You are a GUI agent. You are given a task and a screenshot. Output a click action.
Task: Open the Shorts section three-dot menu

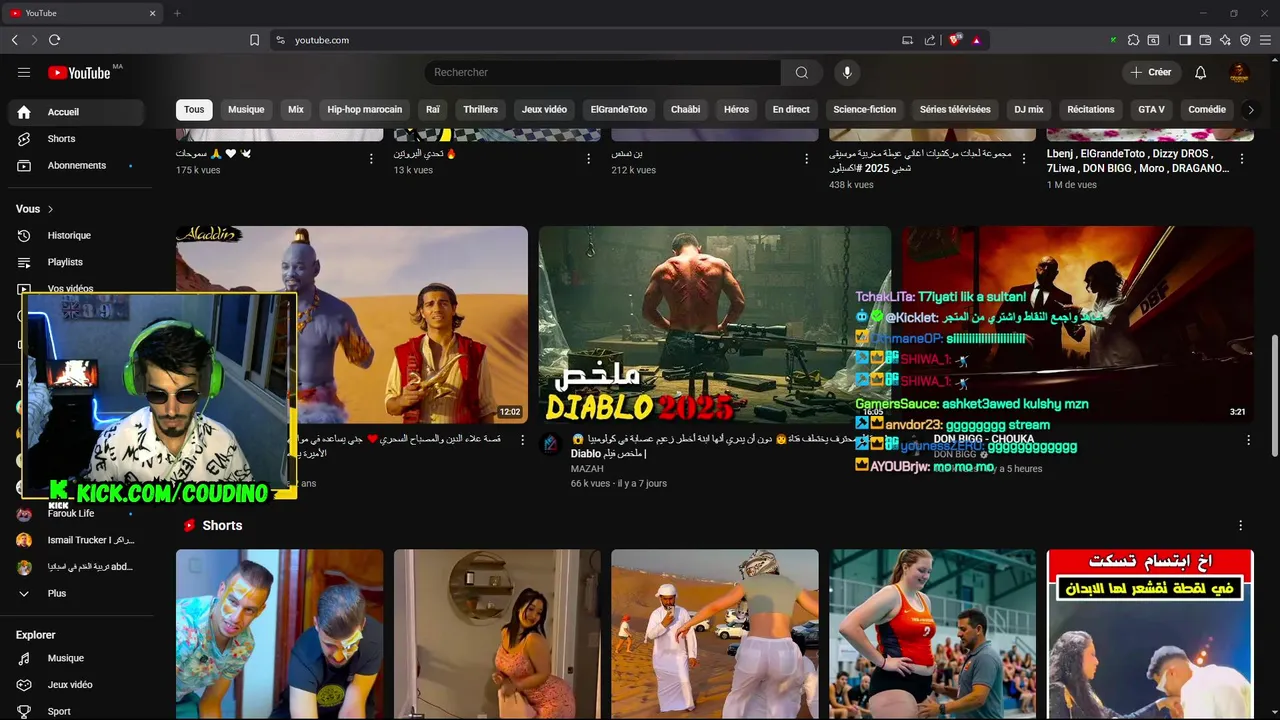(x=1241, y=525)
